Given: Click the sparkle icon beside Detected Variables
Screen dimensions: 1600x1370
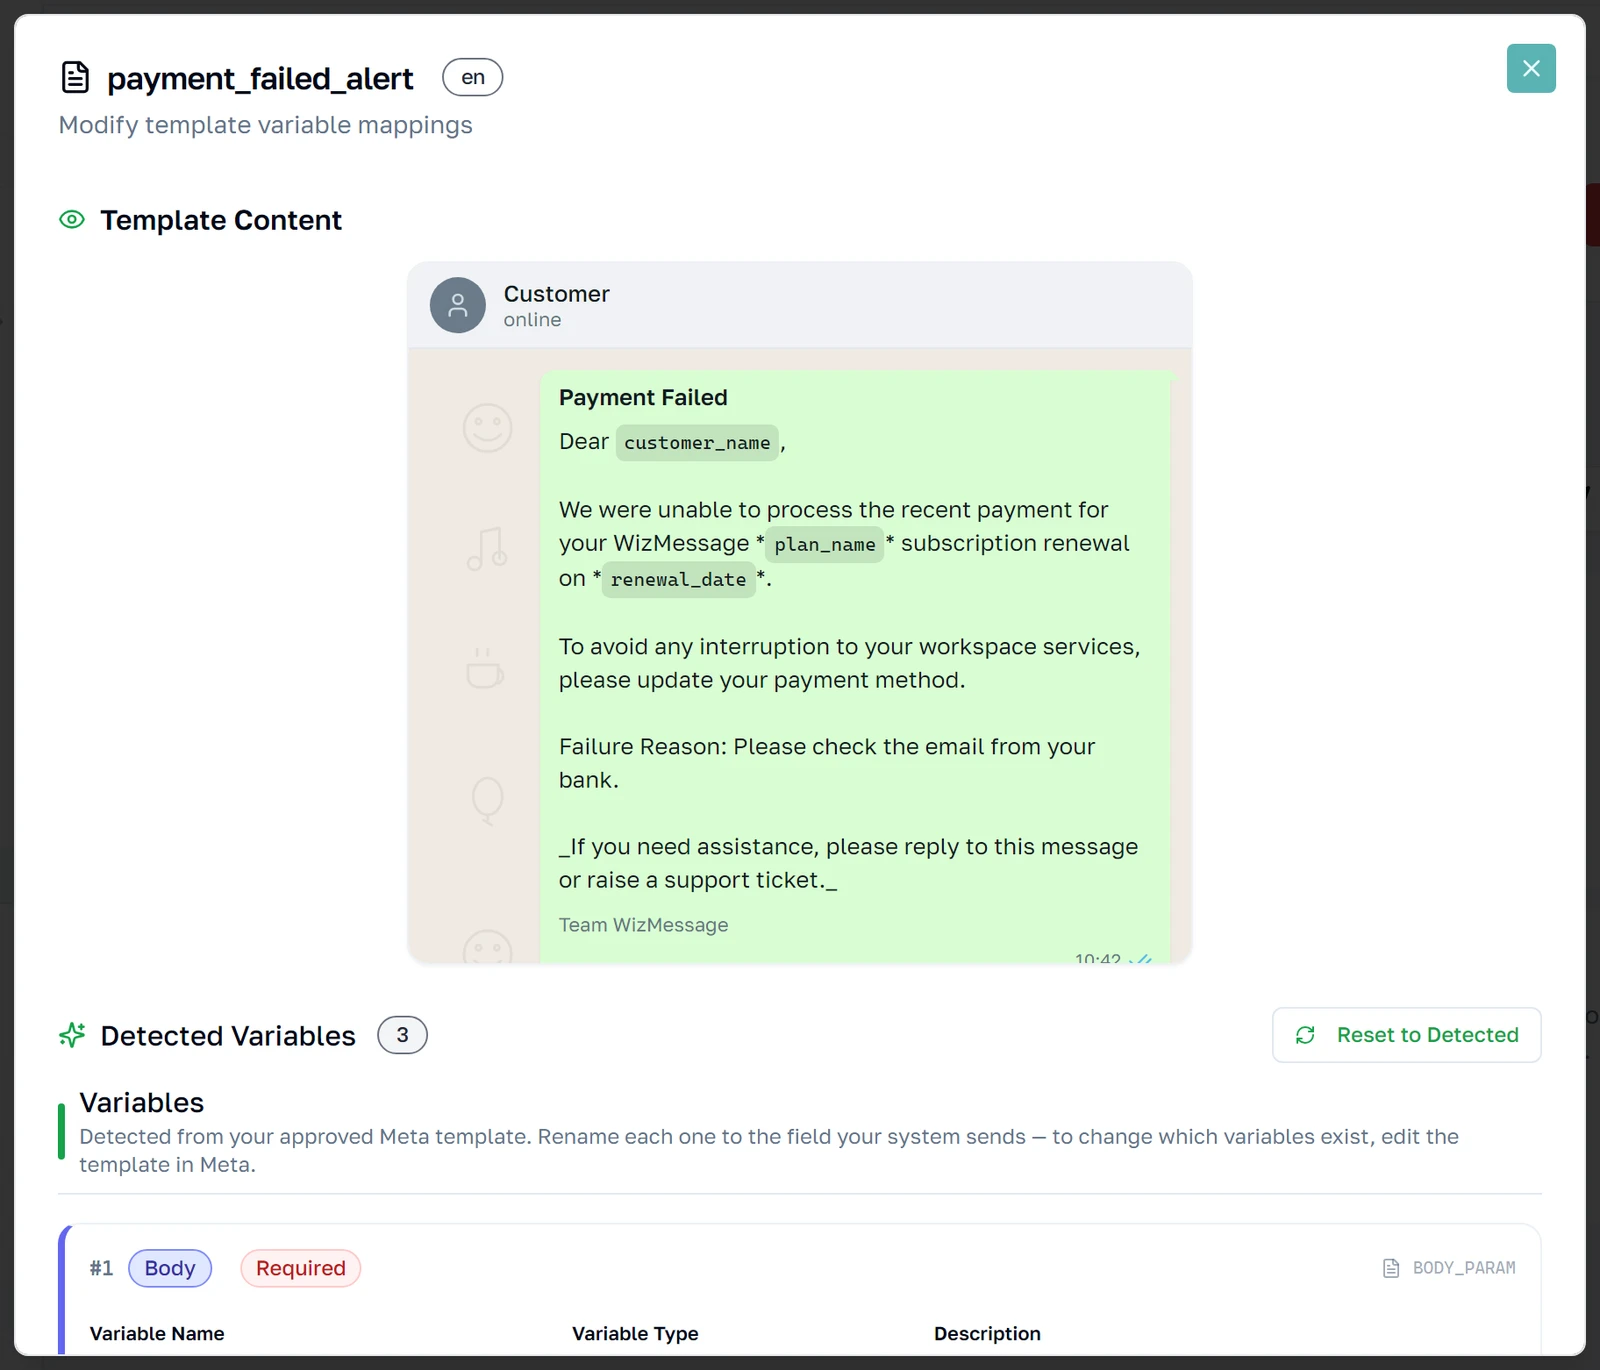Looking at the screenshot, I should [x=72, y=1035].
